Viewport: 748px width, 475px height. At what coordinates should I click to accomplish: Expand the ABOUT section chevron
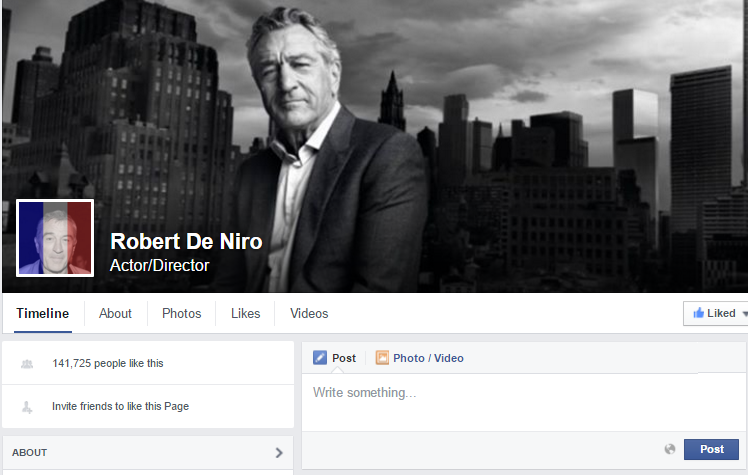(279, 453)
